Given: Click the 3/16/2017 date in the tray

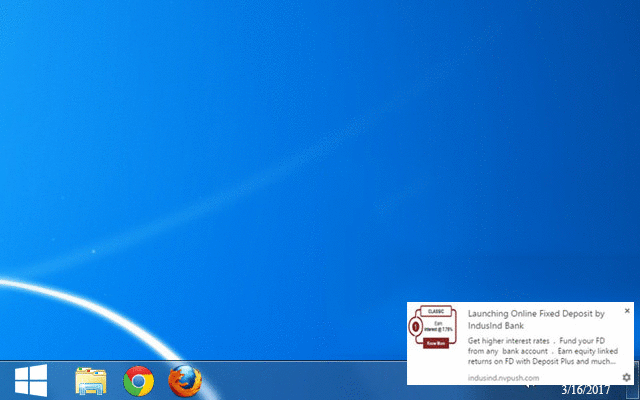Looking at the screenshot, I should [x=586, y=390].
